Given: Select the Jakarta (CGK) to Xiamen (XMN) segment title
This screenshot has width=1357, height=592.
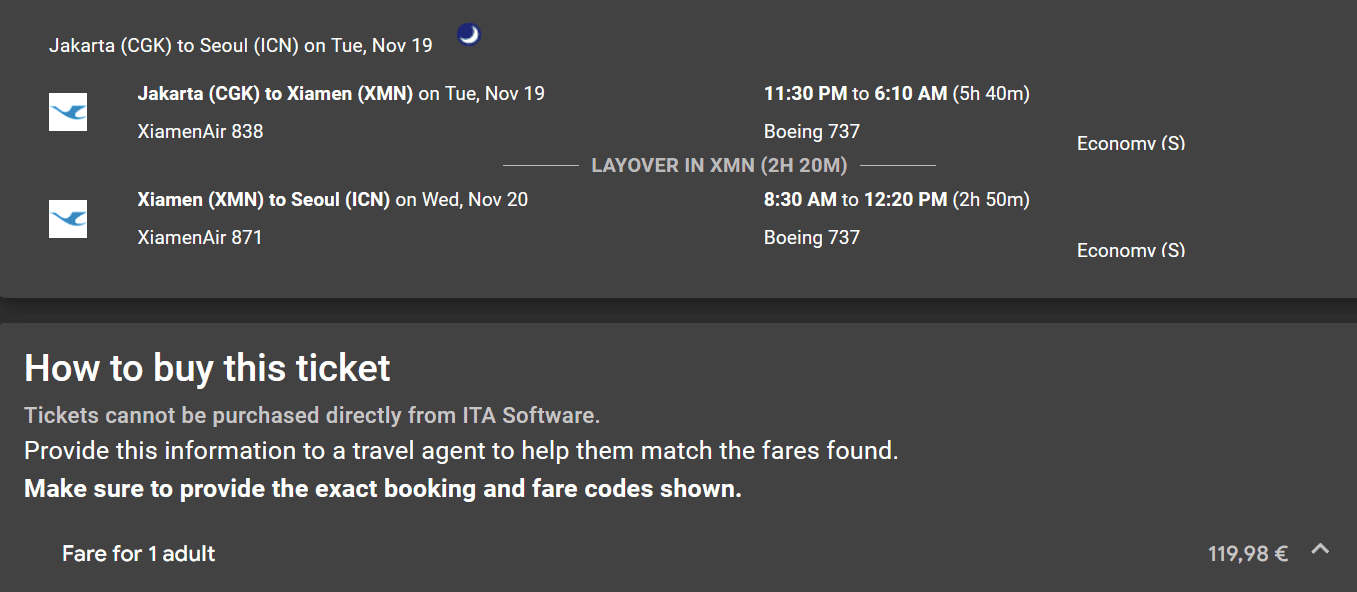Looking at the screenshot, I should [275, 94].
